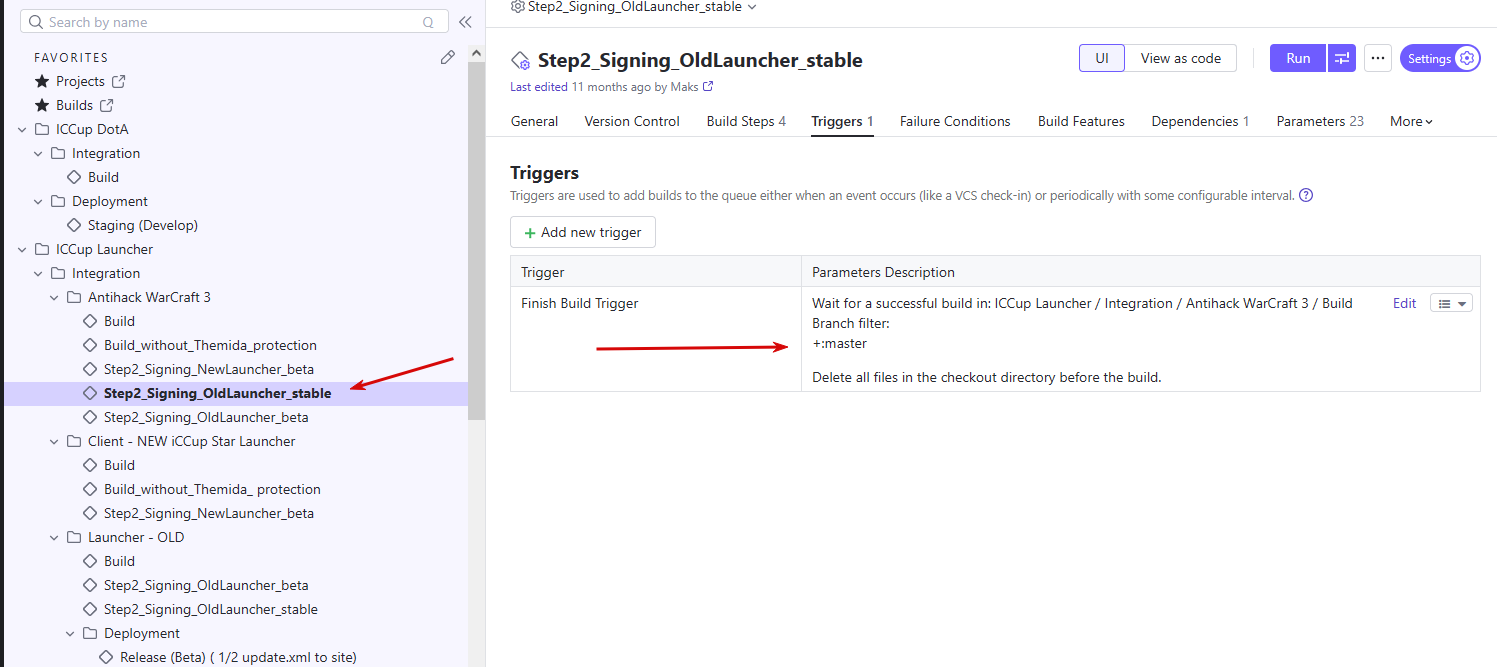Screen dimensions: 1497x667
Task: Toggle the Settings gear button
Action: click(1440, 58)
